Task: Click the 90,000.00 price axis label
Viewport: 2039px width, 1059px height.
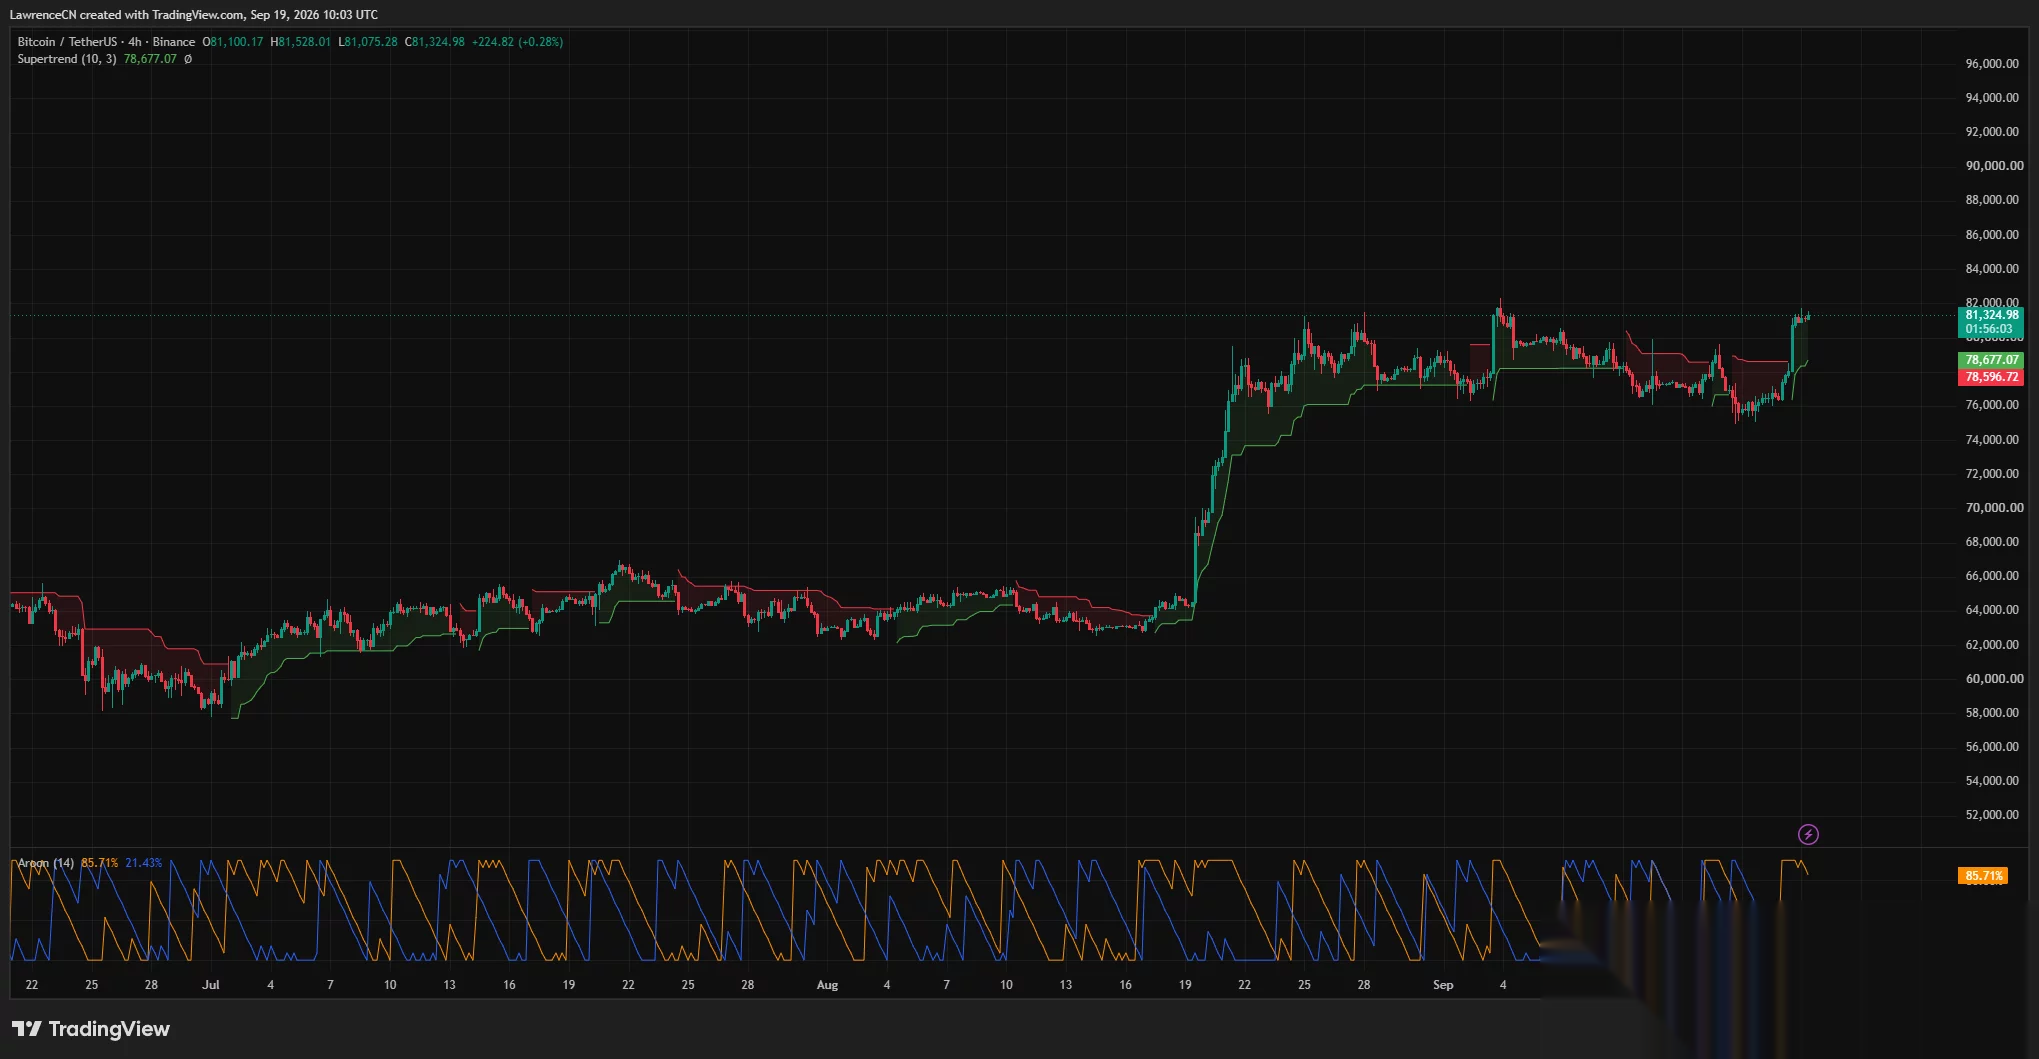Action: (1994, 165)
